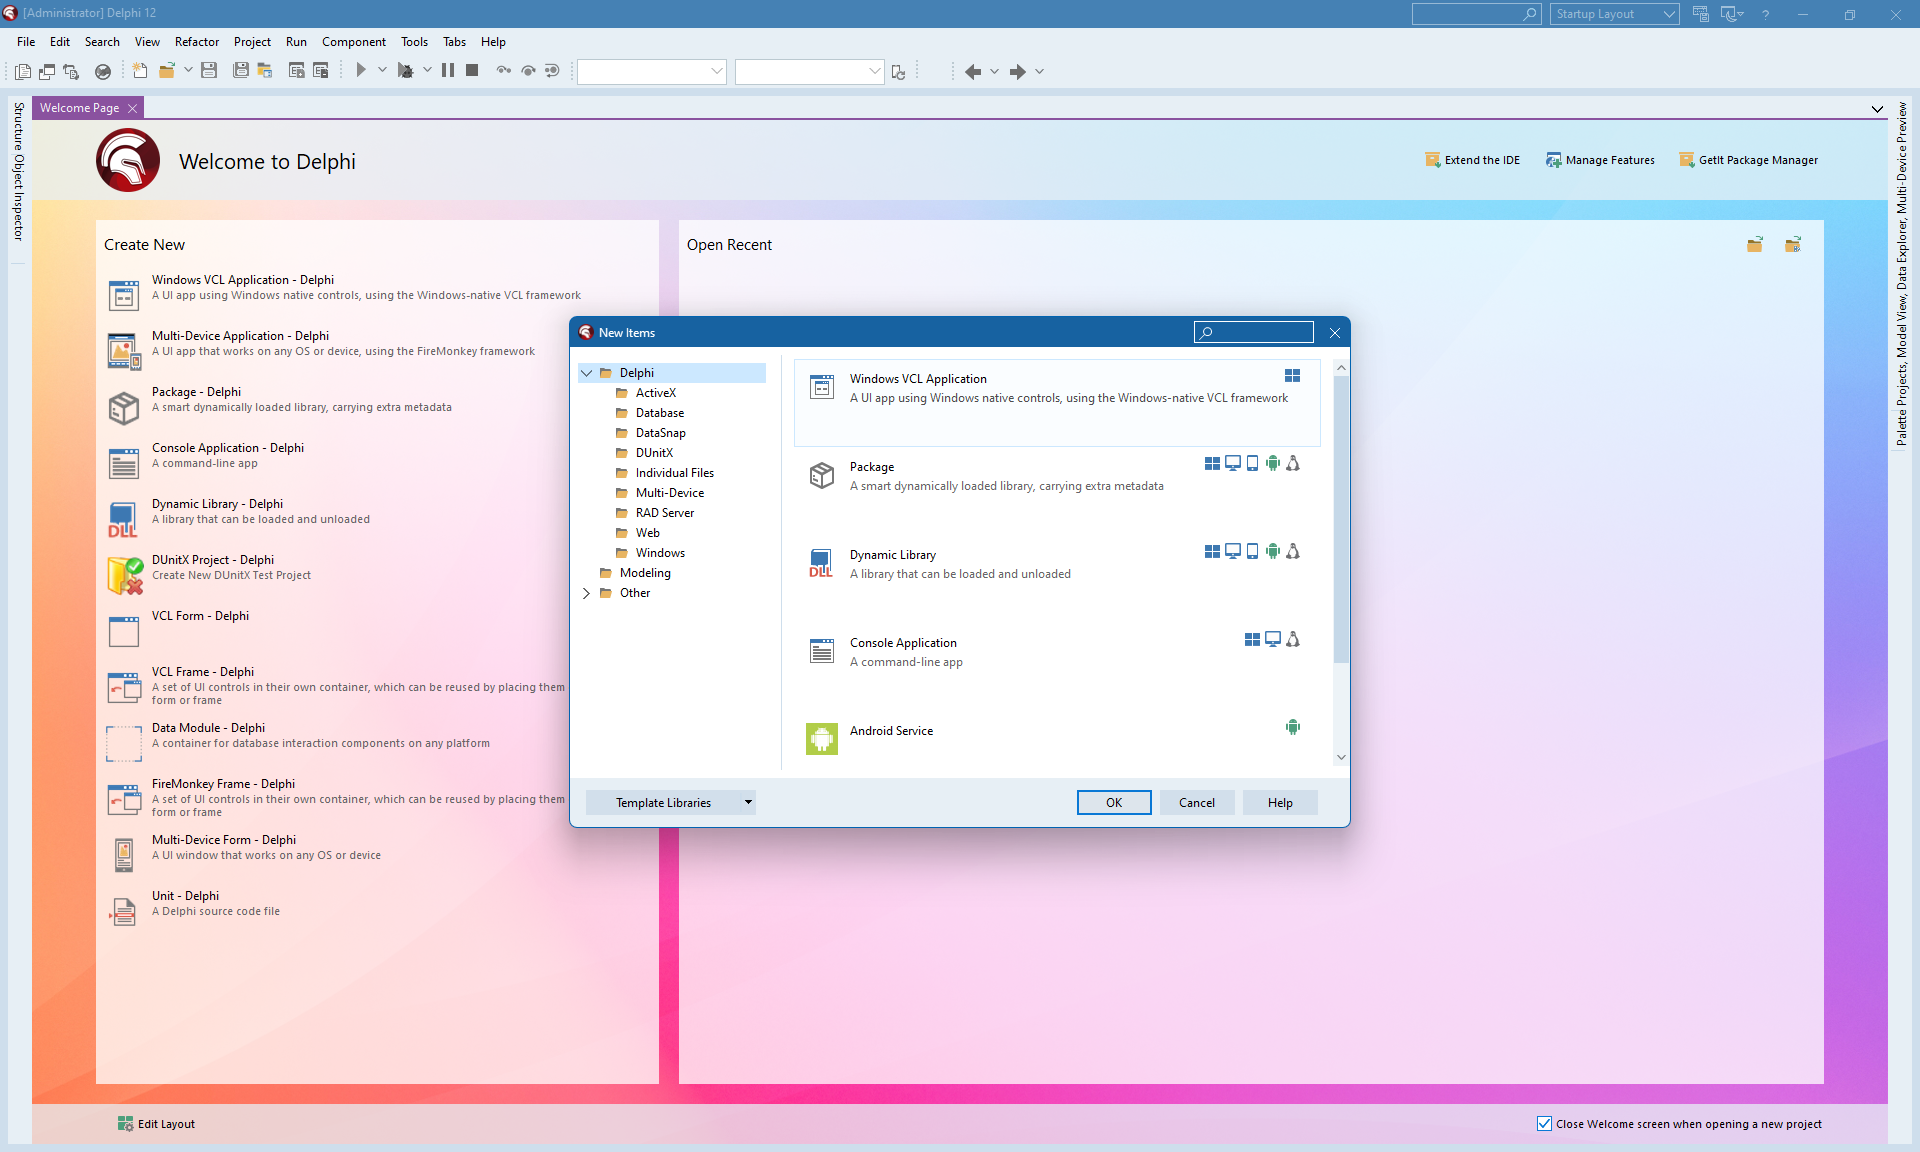Click the Save All toolbar icon

[x=241, y=70]
